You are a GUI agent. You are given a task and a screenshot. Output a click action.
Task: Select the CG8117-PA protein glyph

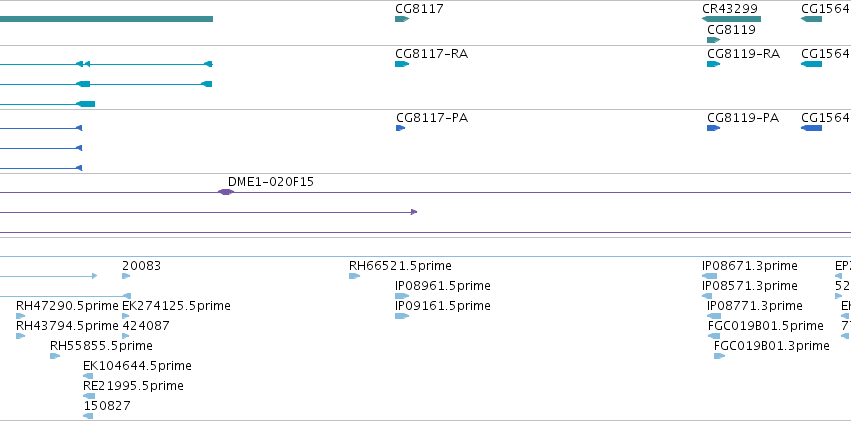click(401, 128)
